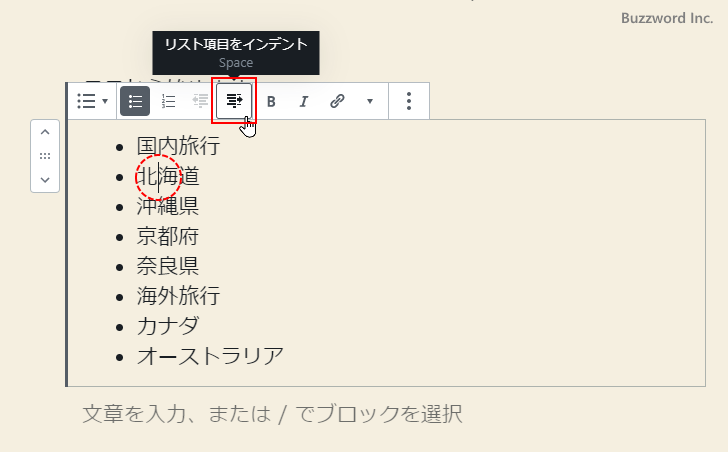
Task: Insert a link with the chain icon
Action: tap(337, 101)
